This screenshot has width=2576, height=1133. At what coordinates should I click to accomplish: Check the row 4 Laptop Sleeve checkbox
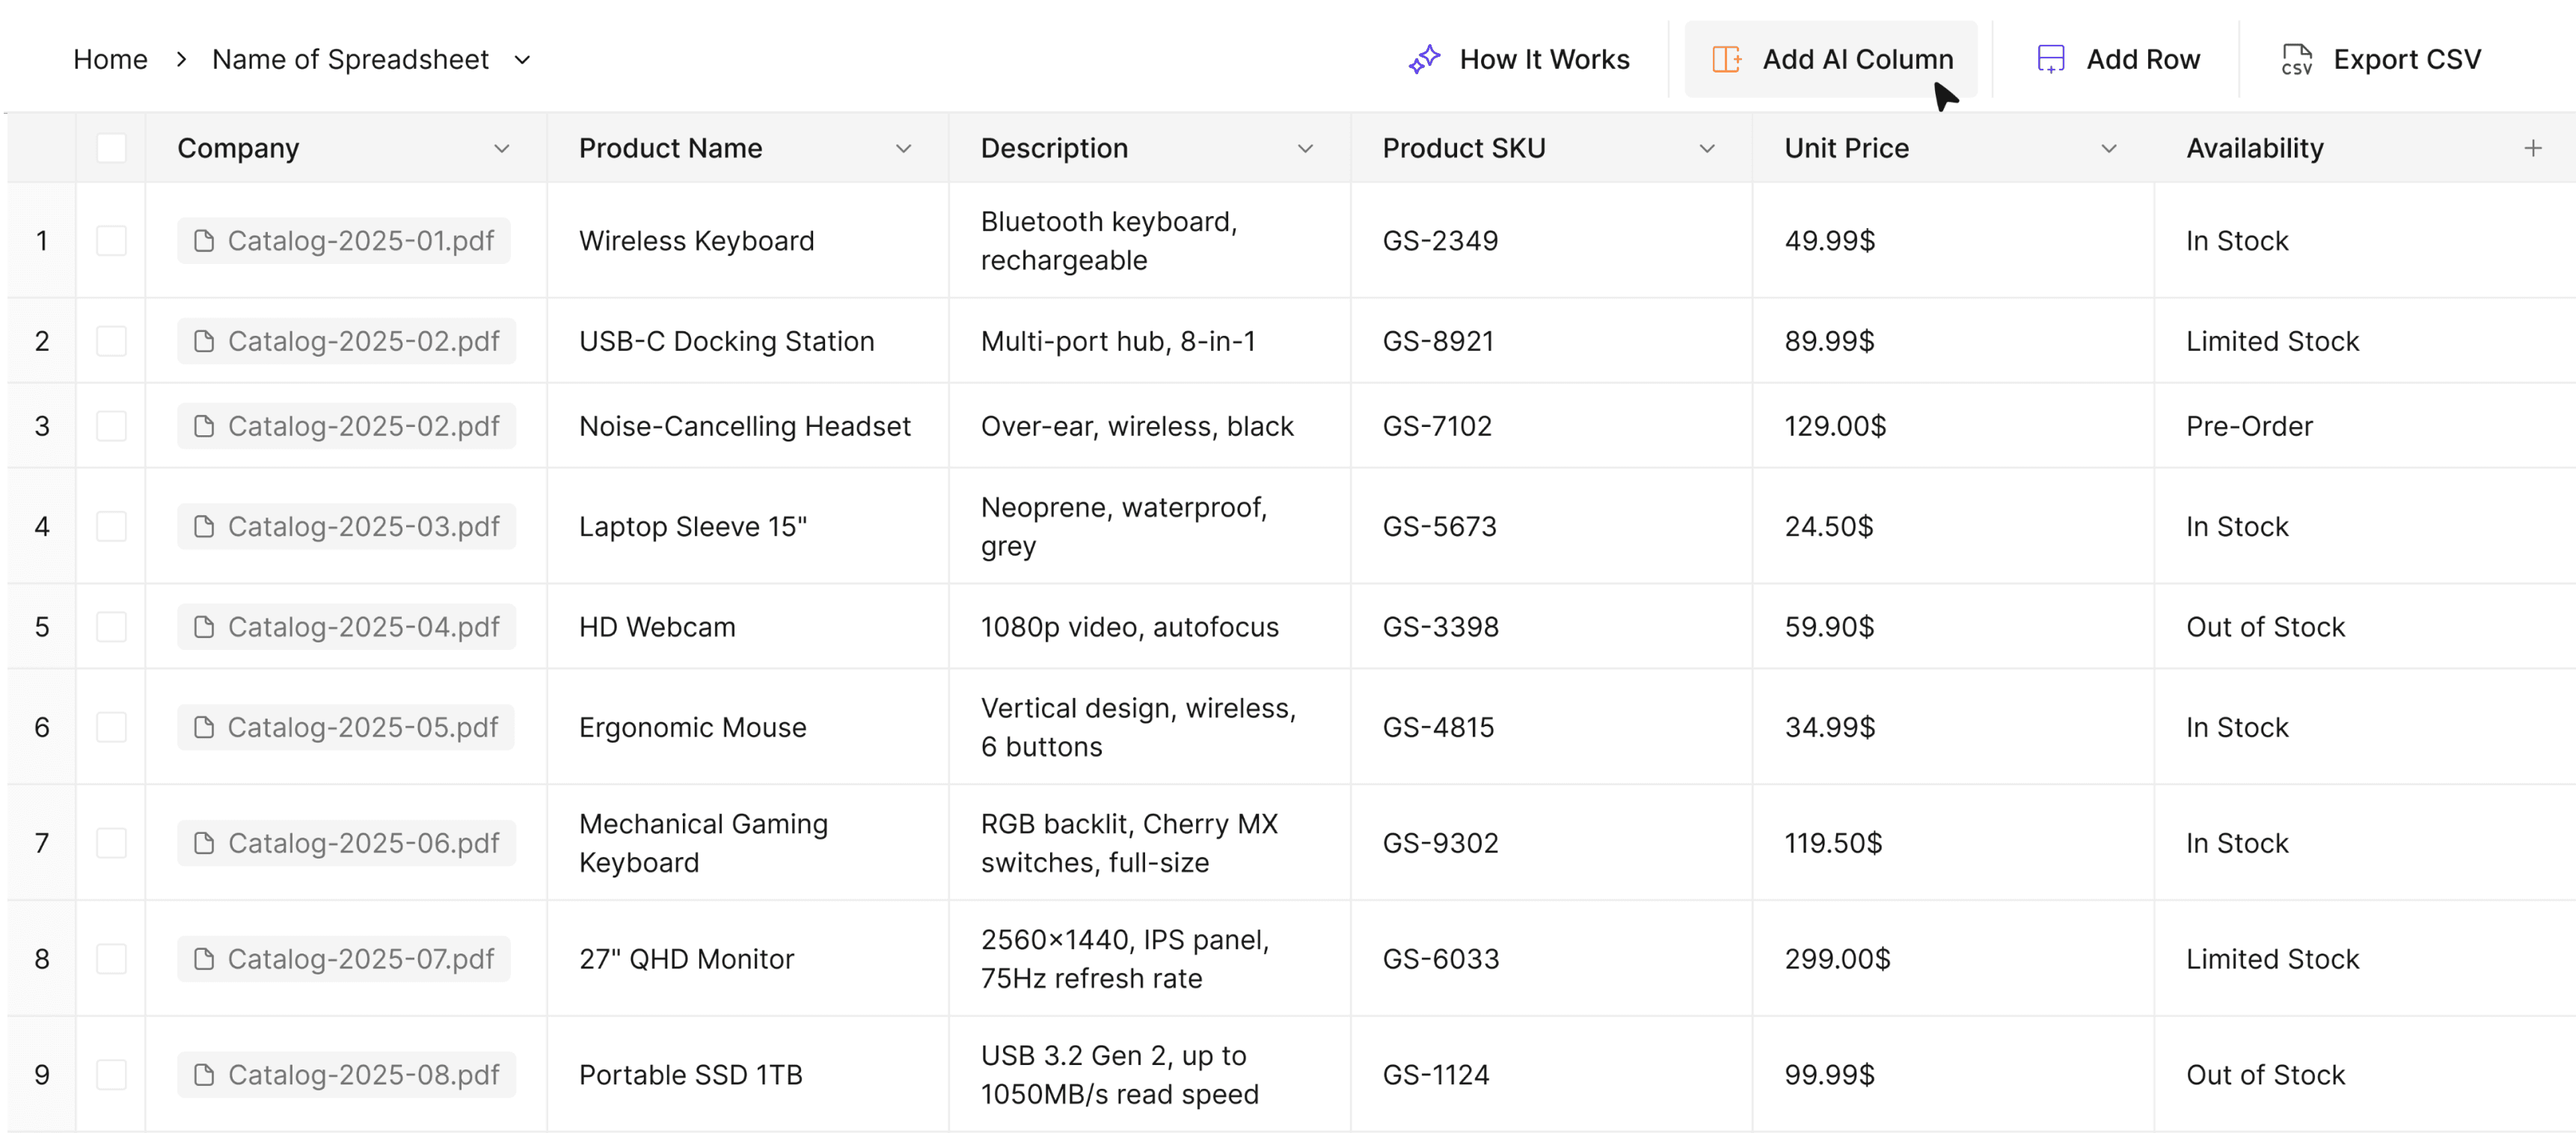coord(111,527)
